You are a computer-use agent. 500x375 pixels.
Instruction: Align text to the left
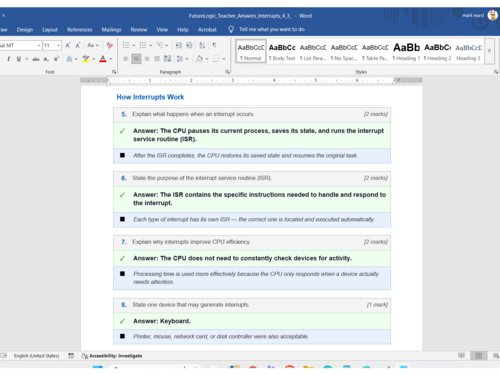click(x=126, y=59)
